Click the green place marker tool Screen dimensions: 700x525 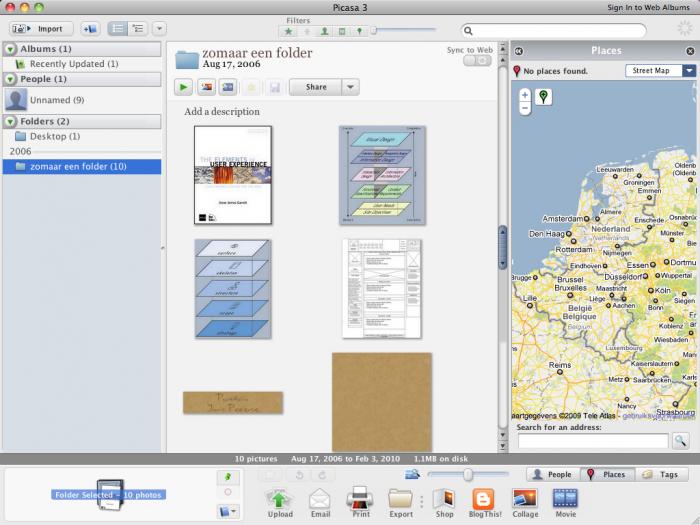543,96
